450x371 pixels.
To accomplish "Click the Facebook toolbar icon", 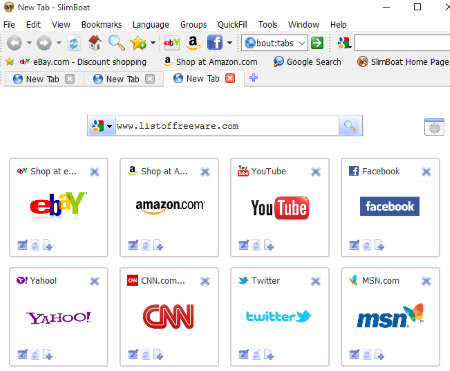I will tap(215, 43).
